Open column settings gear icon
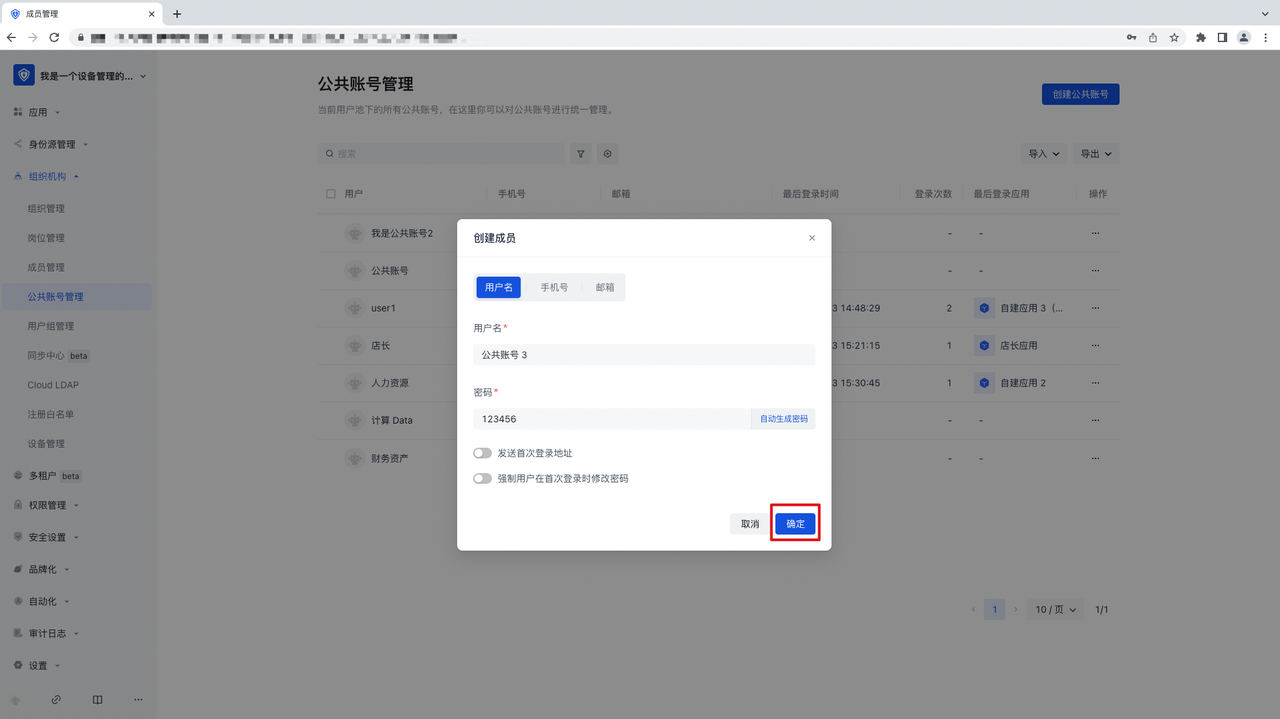The height and width of the screenshot is (719, 1280). point(607,154)
